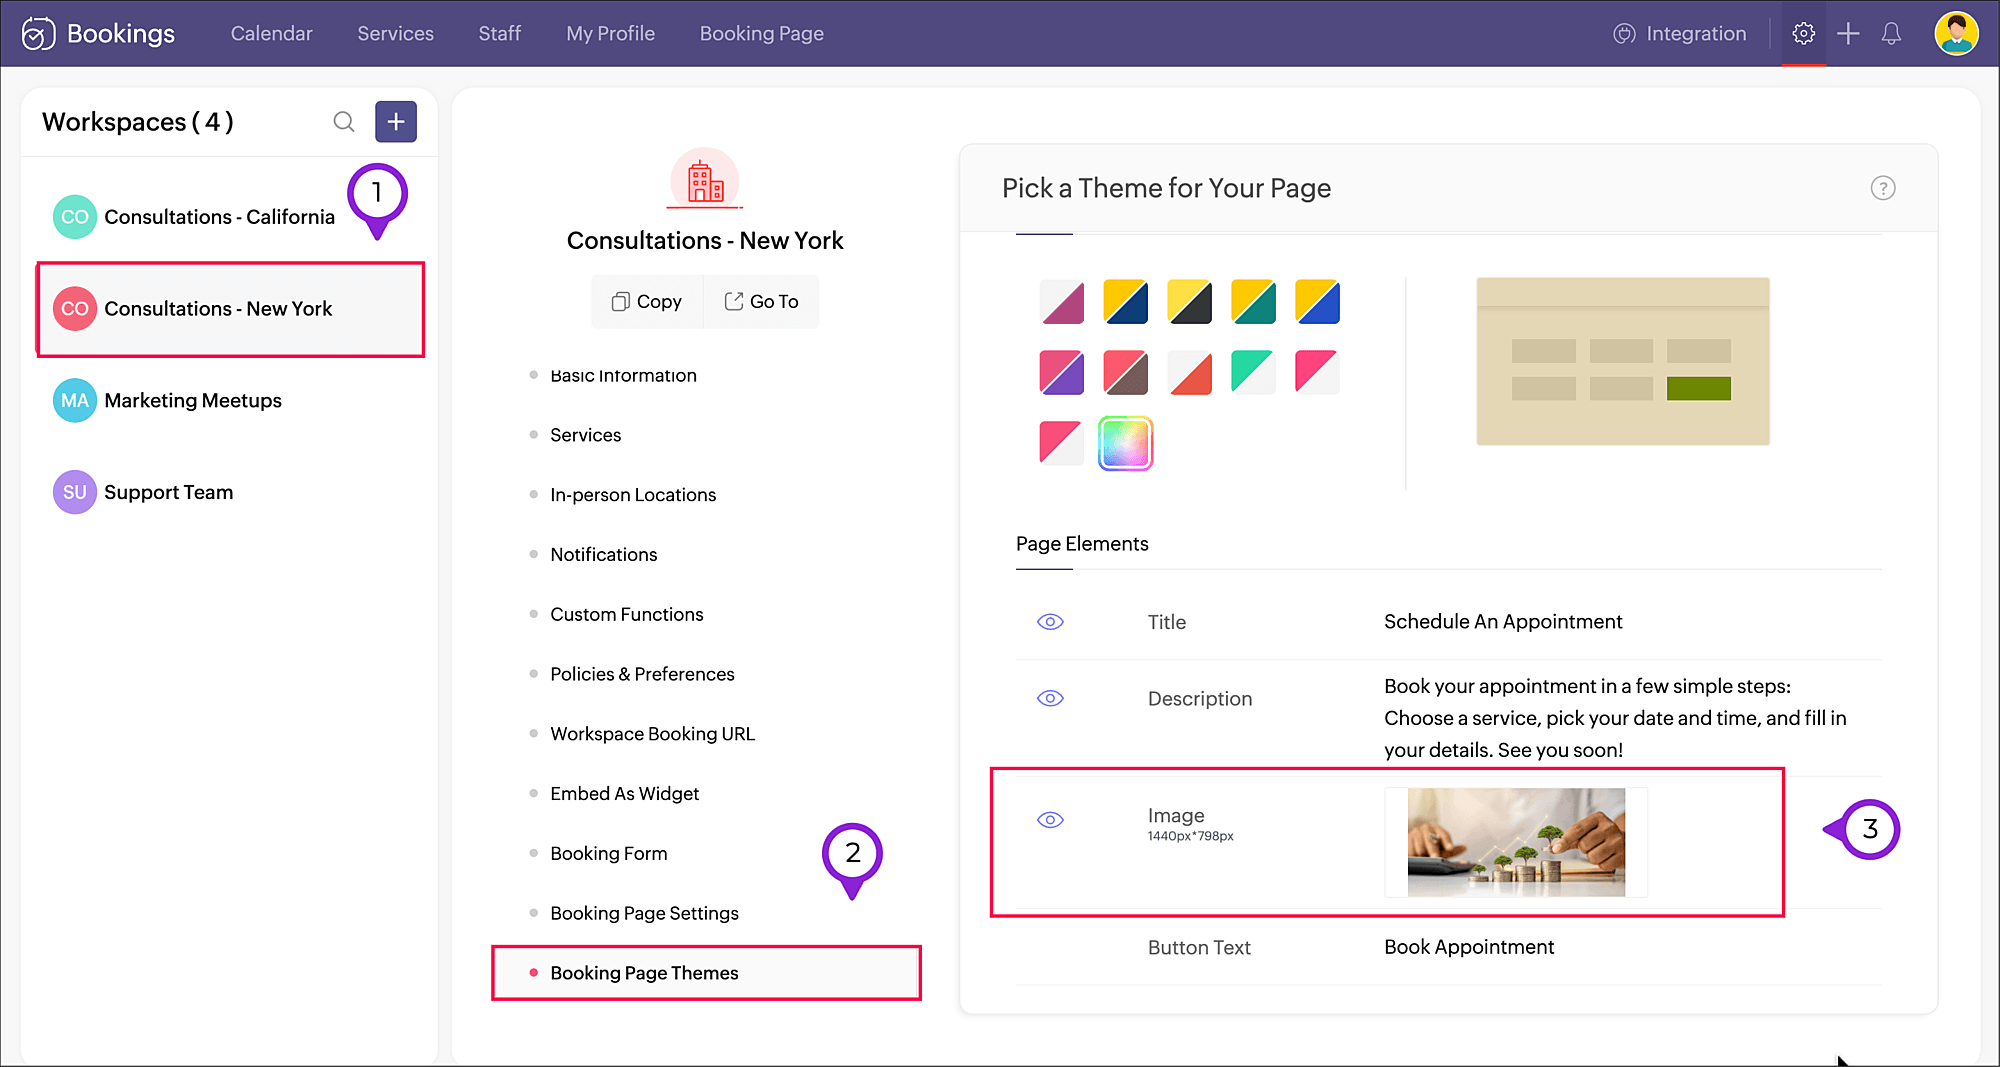Open help for Pick a Theme
2000x1067 pixels.
[1883, 188]
